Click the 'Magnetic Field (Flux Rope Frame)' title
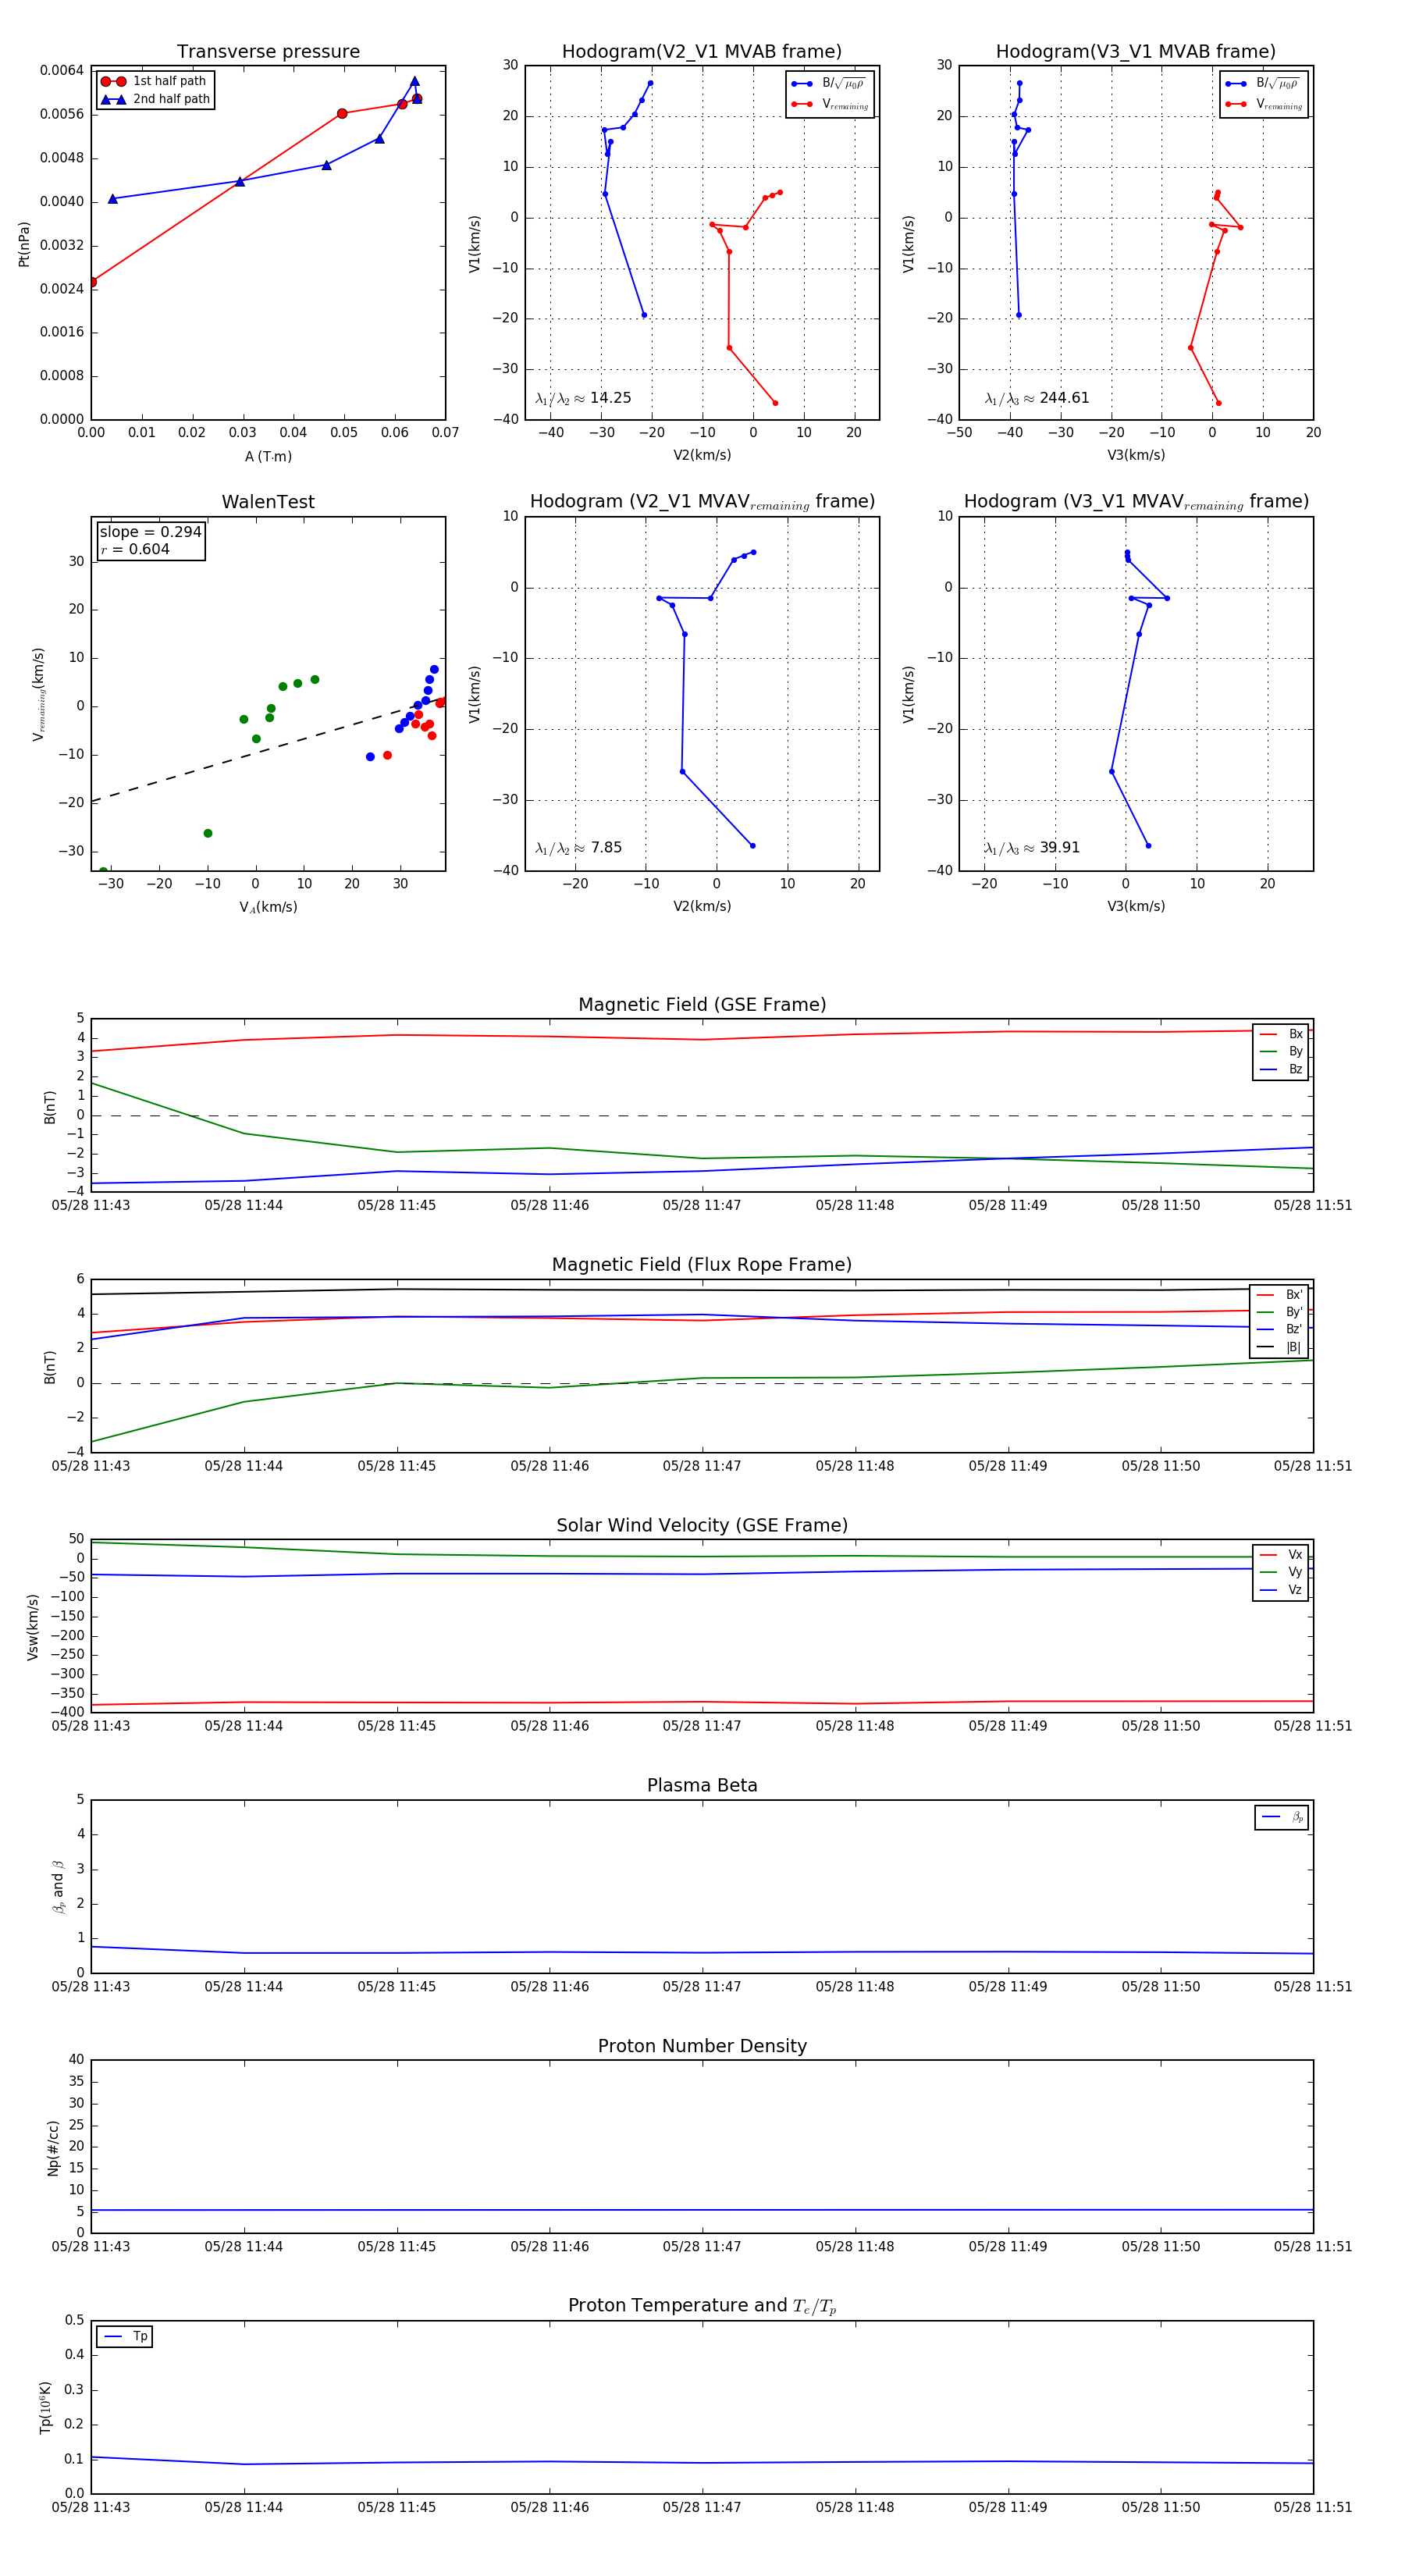This screenshot has height=2576, width=1405. [x=702, y=1265]
